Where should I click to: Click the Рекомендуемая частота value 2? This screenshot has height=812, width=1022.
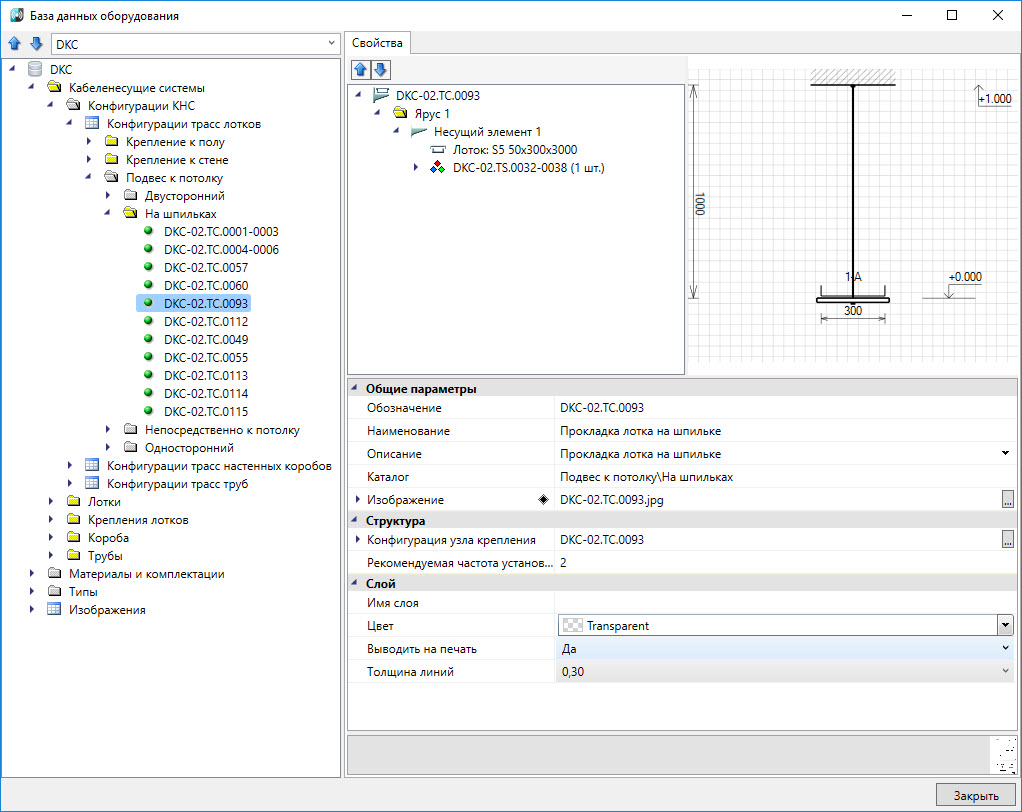785,562
